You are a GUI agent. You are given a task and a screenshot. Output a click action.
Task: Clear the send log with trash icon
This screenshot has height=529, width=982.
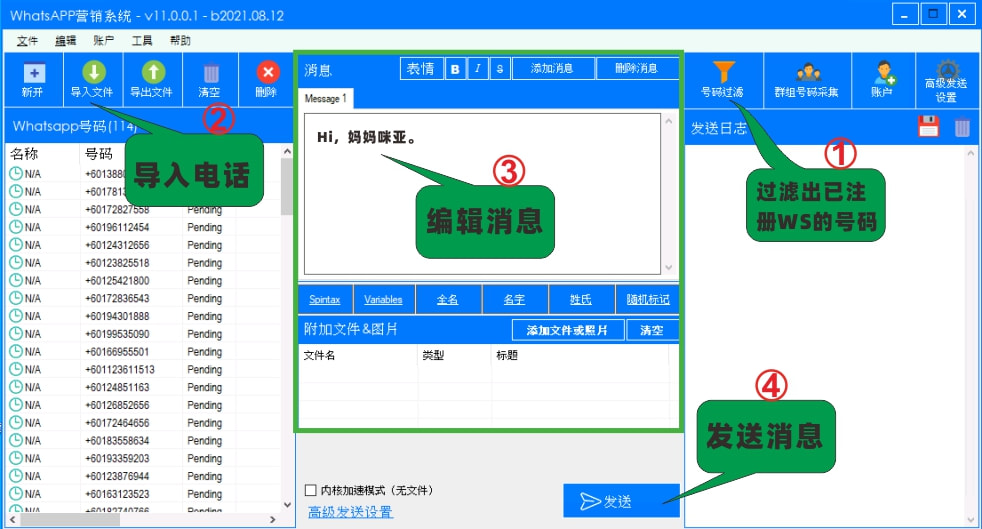[962, 127]
